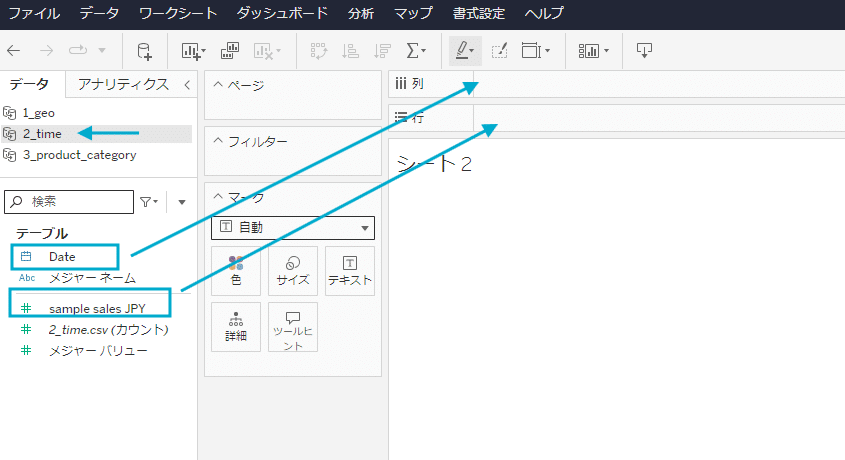Click the replay animation icon
This screenshot has width=845, height=460.
pyautogui.click(x=78, y=51)
